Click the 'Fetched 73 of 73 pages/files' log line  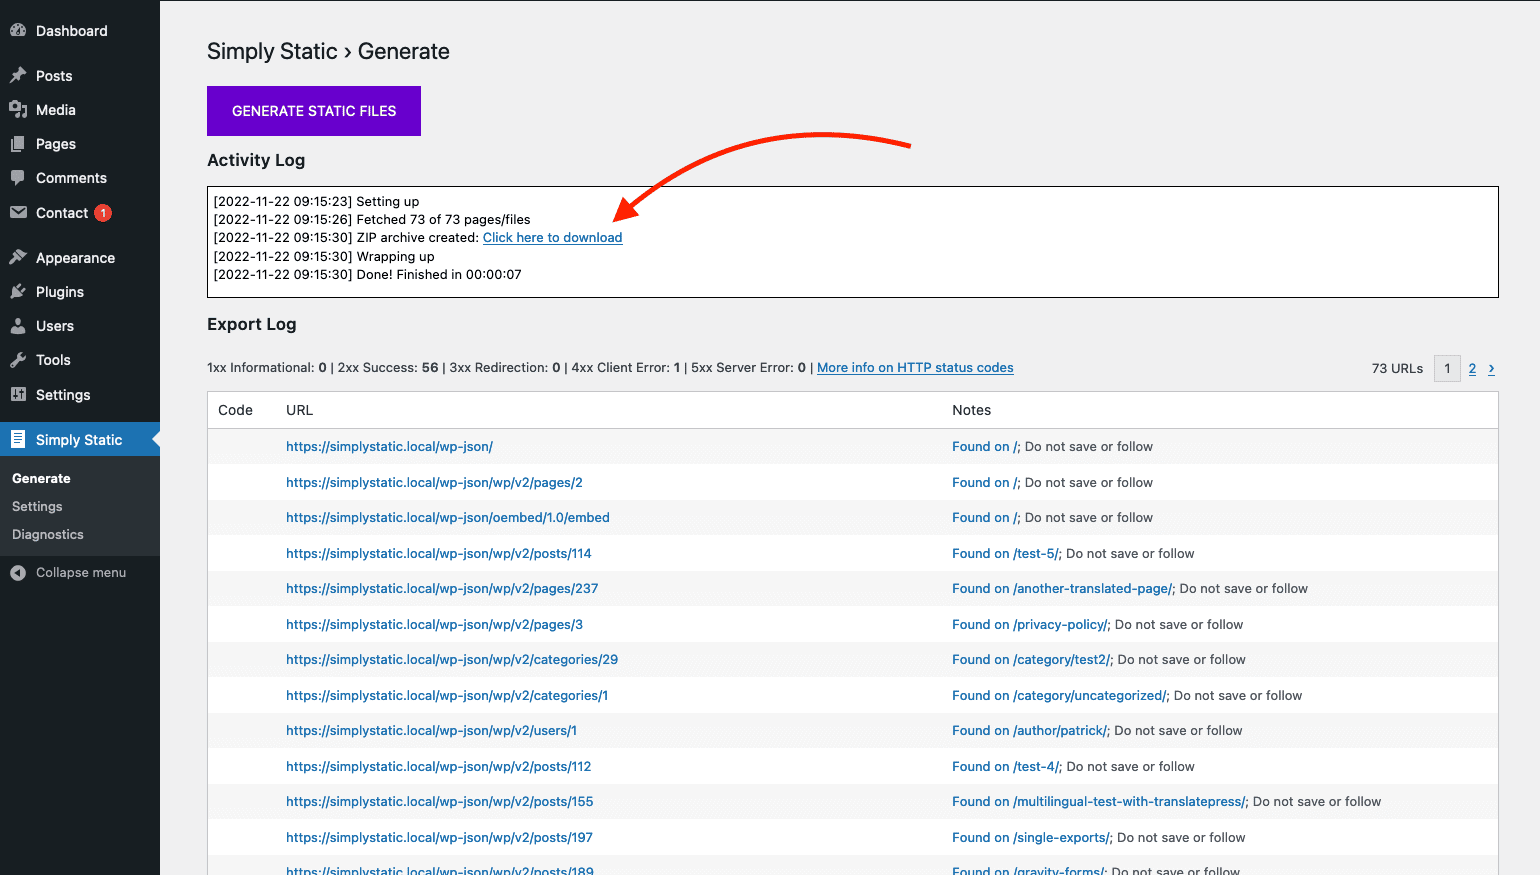click(x=372, y=220)
